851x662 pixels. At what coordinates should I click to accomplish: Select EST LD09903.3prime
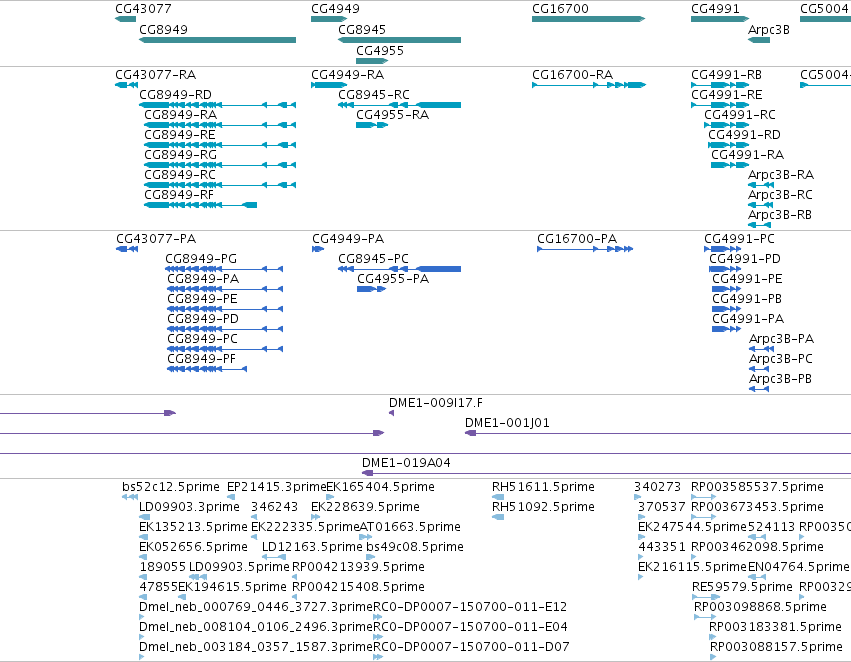[189, 507]
